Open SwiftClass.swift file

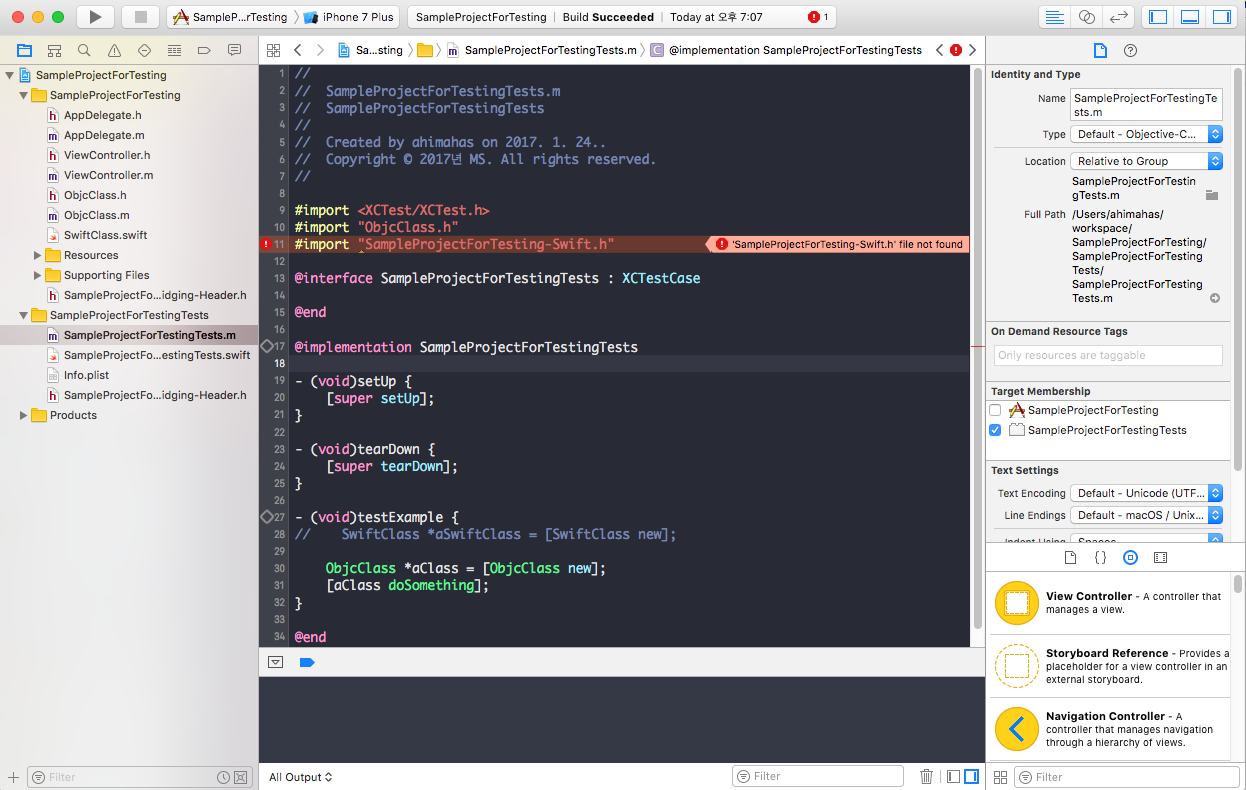[x=105, y=235]
